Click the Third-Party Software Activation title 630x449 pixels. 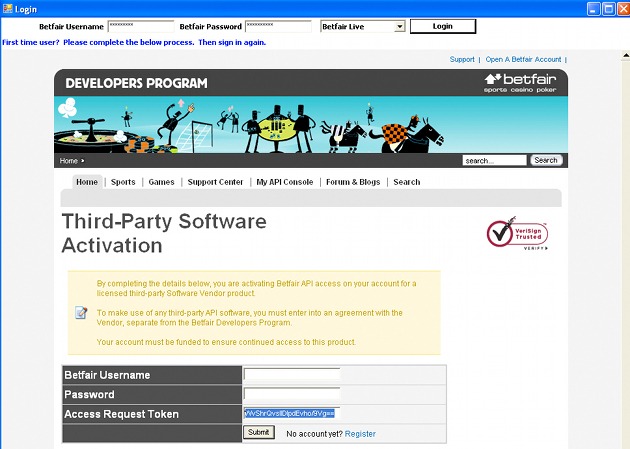164,233
